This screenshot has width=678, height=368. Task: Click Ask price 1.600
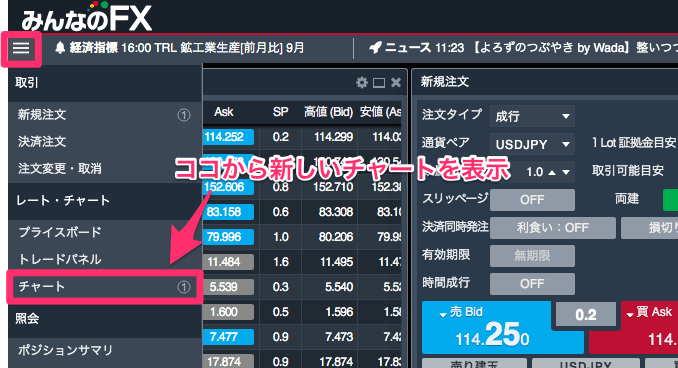[228, 312]
